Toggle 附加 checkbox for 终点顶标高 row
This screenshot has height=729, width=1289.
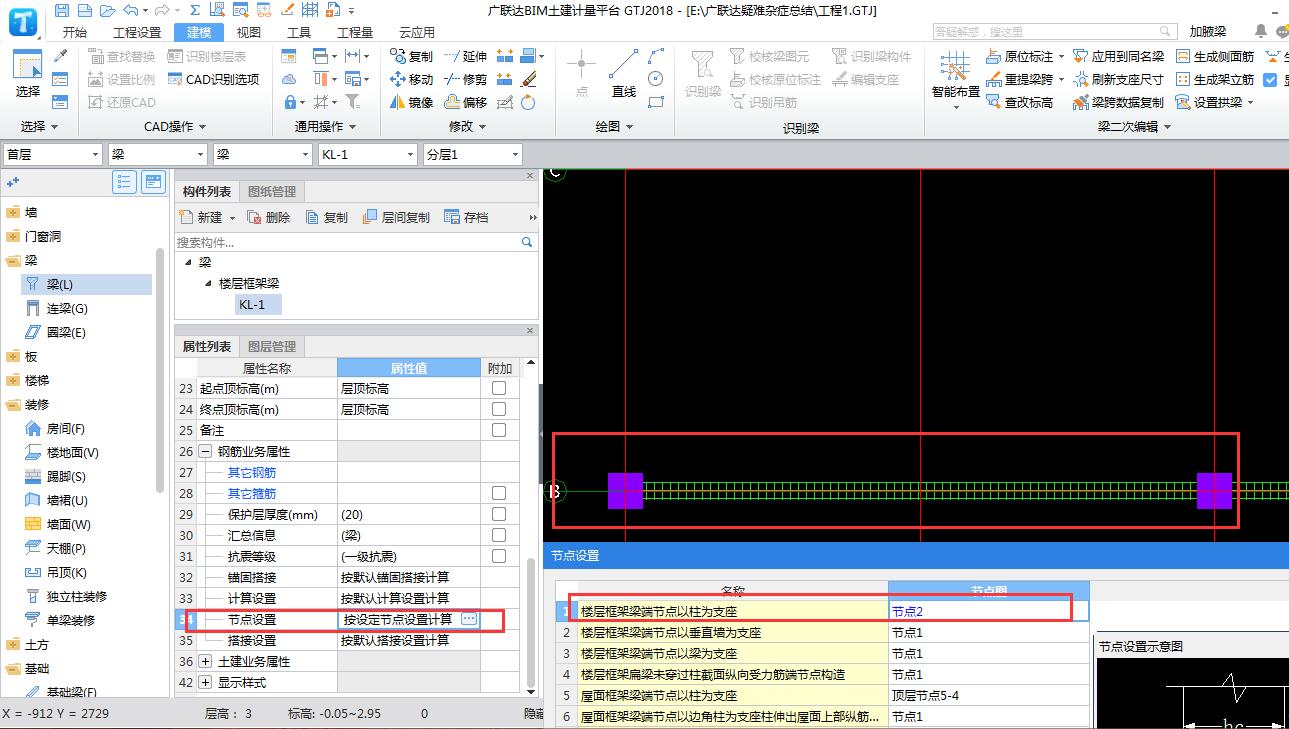499,409
